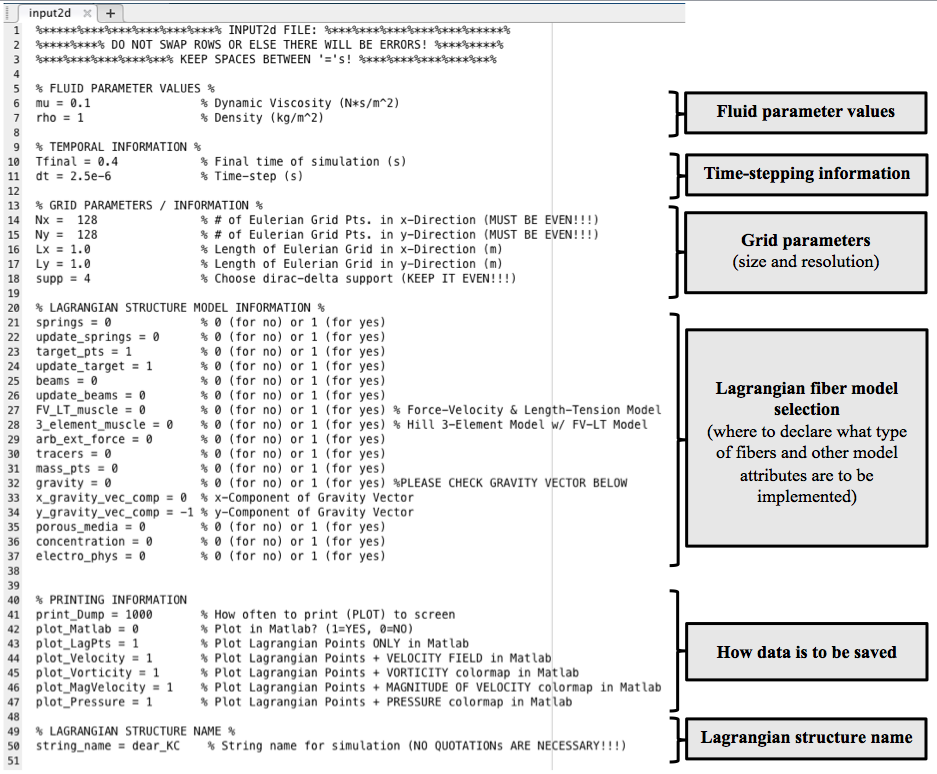Screen dimensions: 937x774
Task: Click the Lagrangian structure name label box
Action: 805,738
